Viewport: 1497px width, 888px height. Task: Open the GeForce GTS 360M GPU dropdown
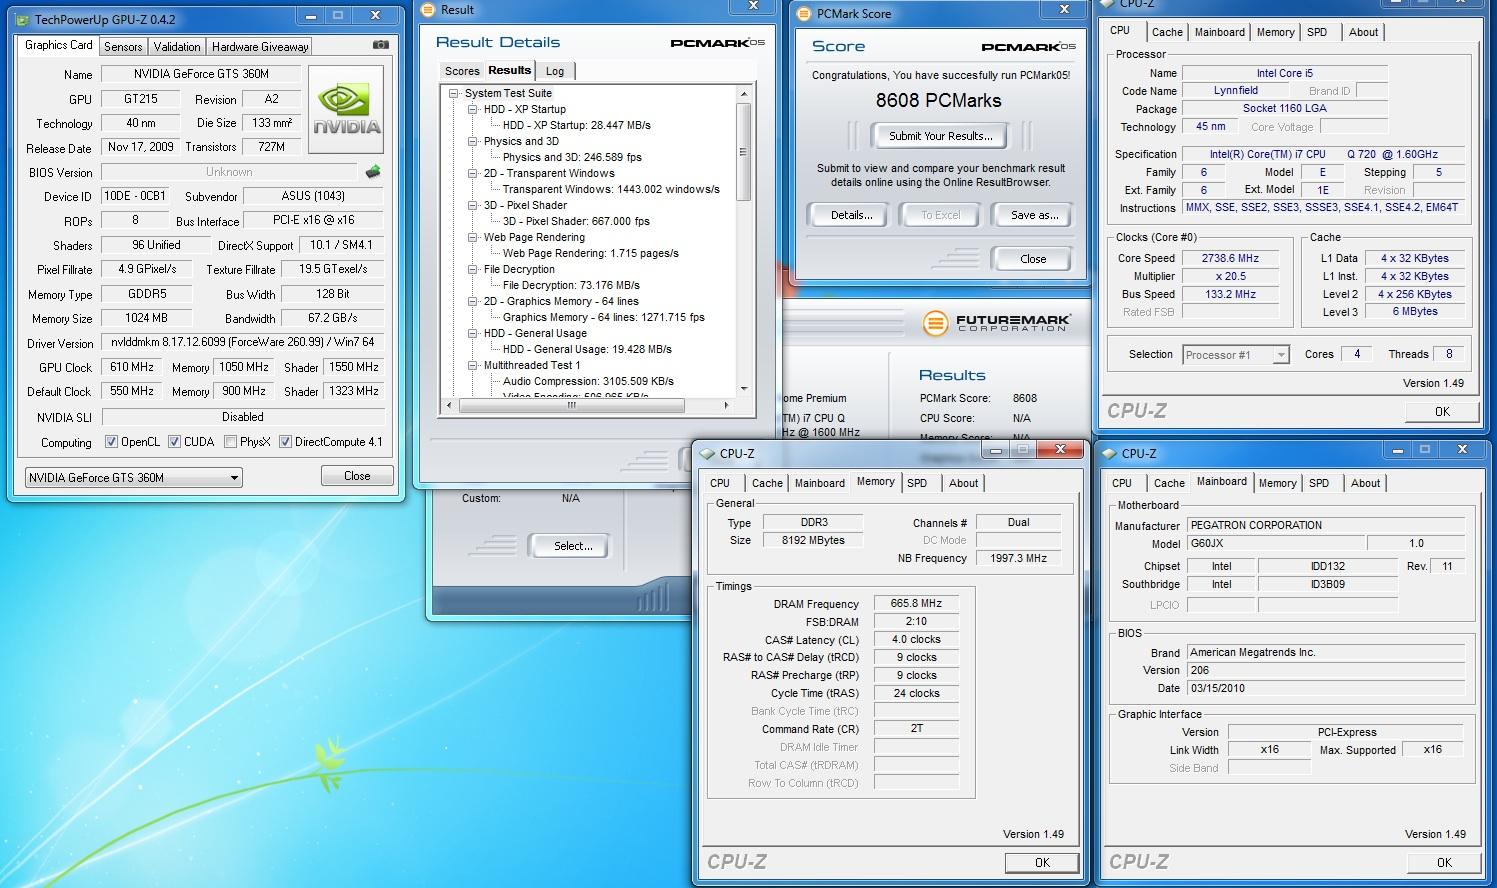pyautogui.click(x=133, y=478)
